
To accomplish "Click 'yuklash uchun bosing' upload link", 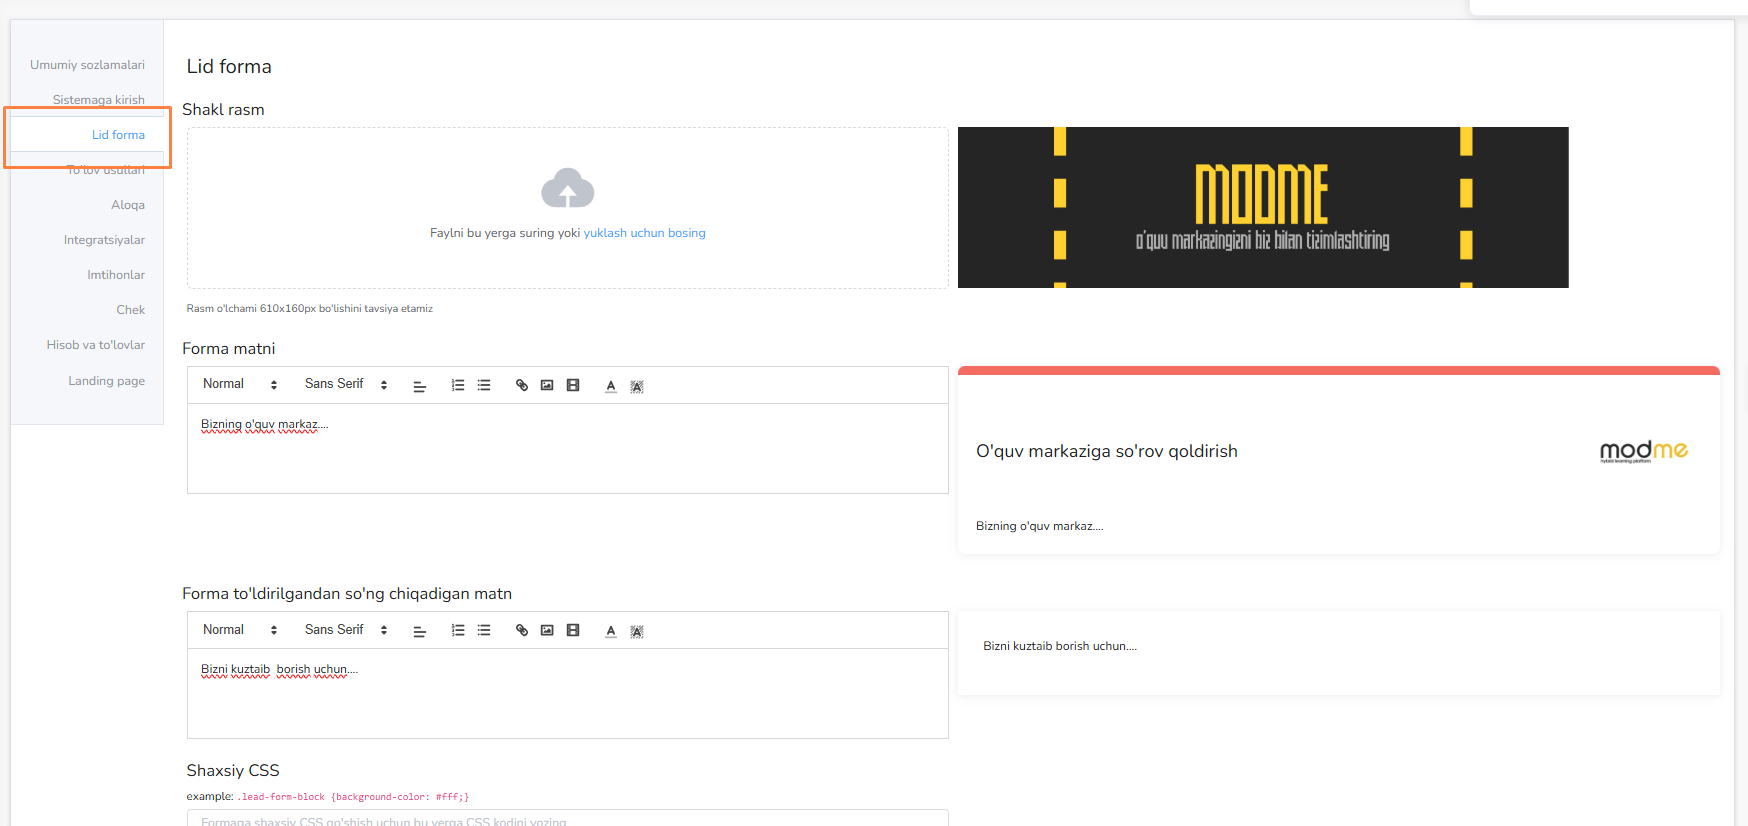I will pos(644,233).
